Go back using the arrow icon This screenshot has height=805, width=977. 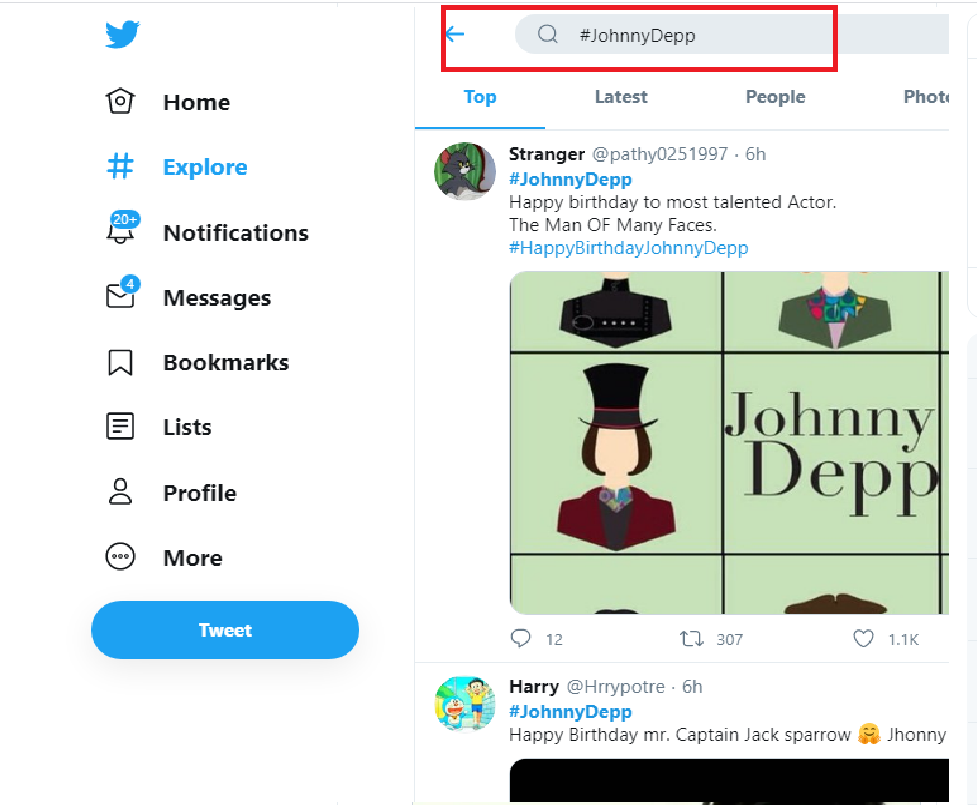455,34
